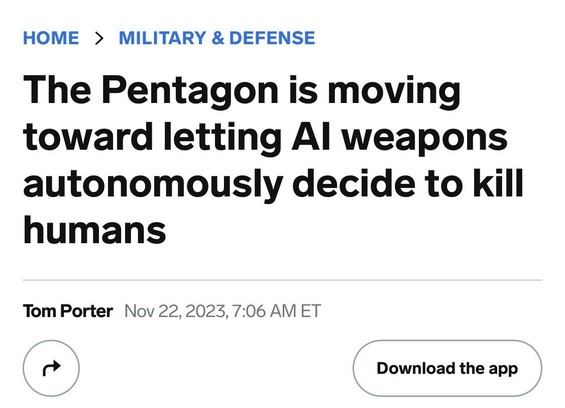Click the article headline about the Pentagon
Viewport: 565px width, 408px height.
(x=273, y=159)
